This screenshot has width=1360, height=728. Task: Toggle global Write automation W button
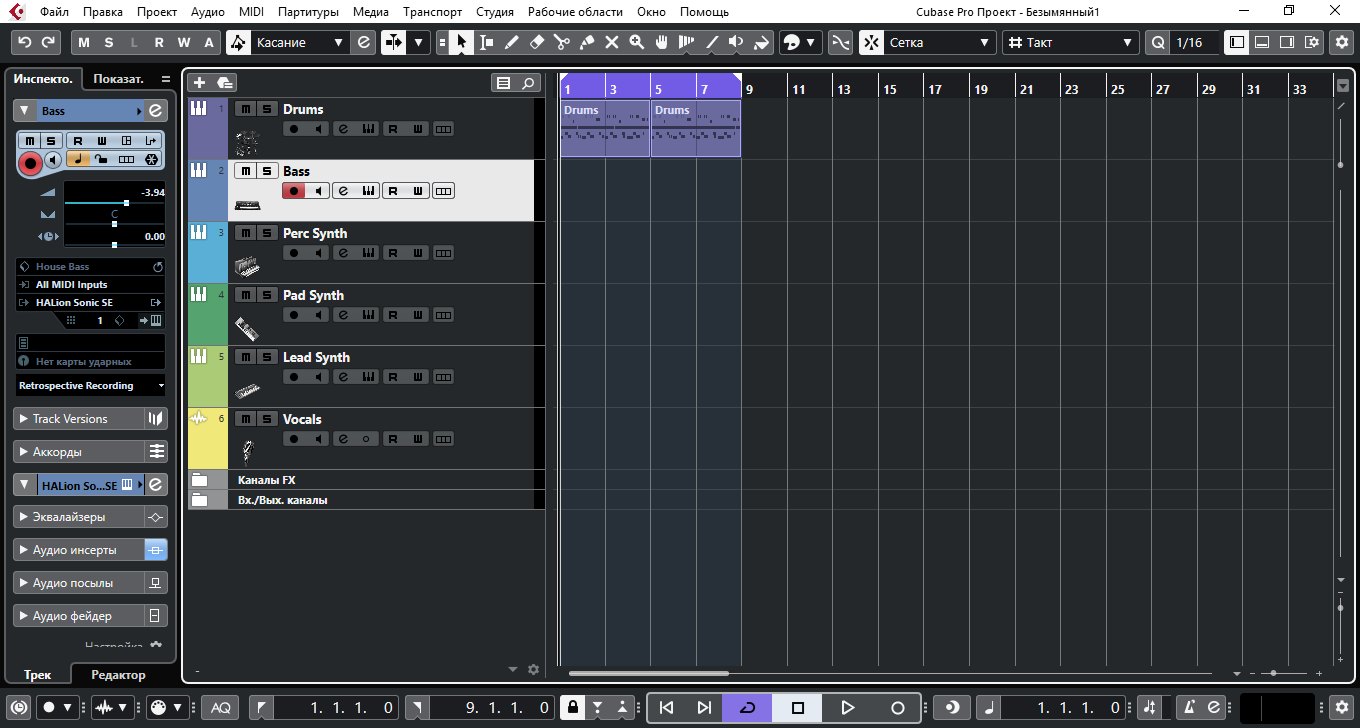coord(184,43)
